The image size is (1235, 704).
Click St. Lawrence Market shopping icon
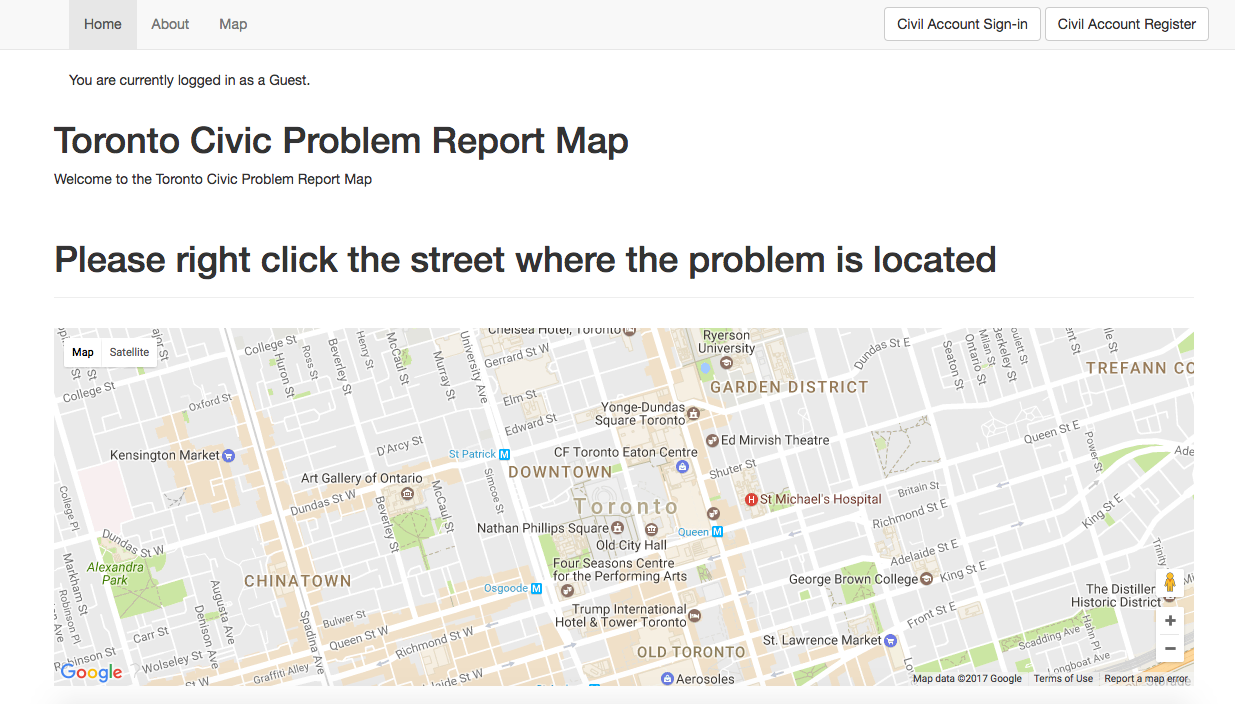(891, 640)
